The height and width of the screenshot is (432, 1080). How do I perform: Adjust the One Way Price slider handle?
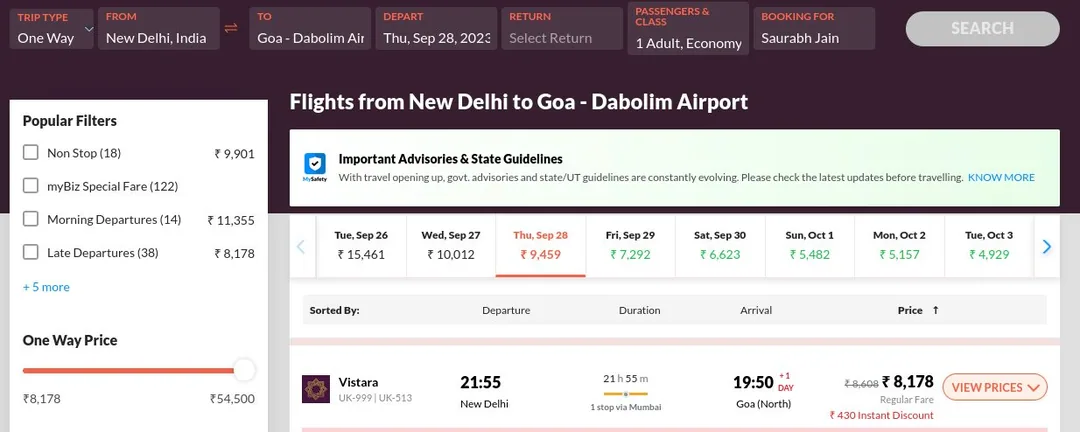244,370
